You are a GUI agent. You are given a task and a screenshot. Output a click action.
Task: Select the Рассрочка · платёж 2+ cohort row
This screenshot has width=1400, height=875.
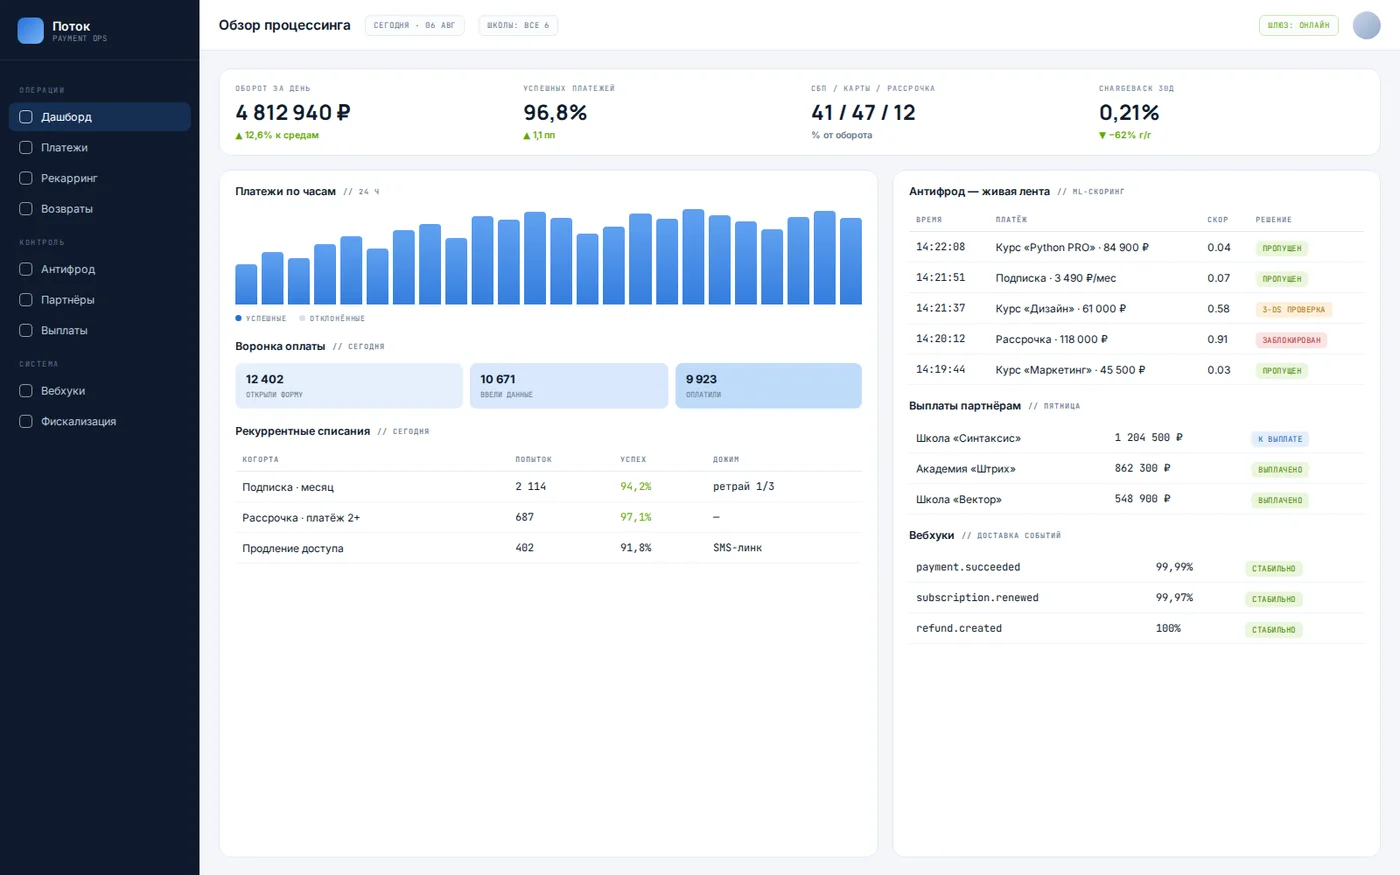point(548,518)
